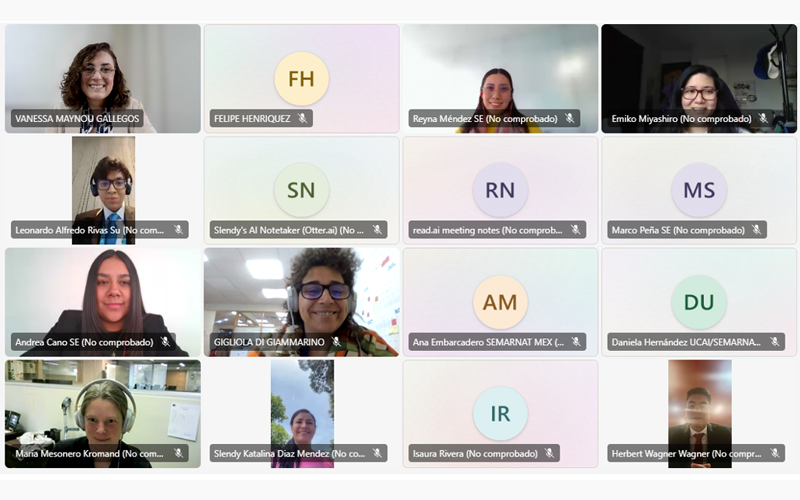
Task: Select Maria Mesonero Kromand's video tile
Action: (x=103, y=414)
